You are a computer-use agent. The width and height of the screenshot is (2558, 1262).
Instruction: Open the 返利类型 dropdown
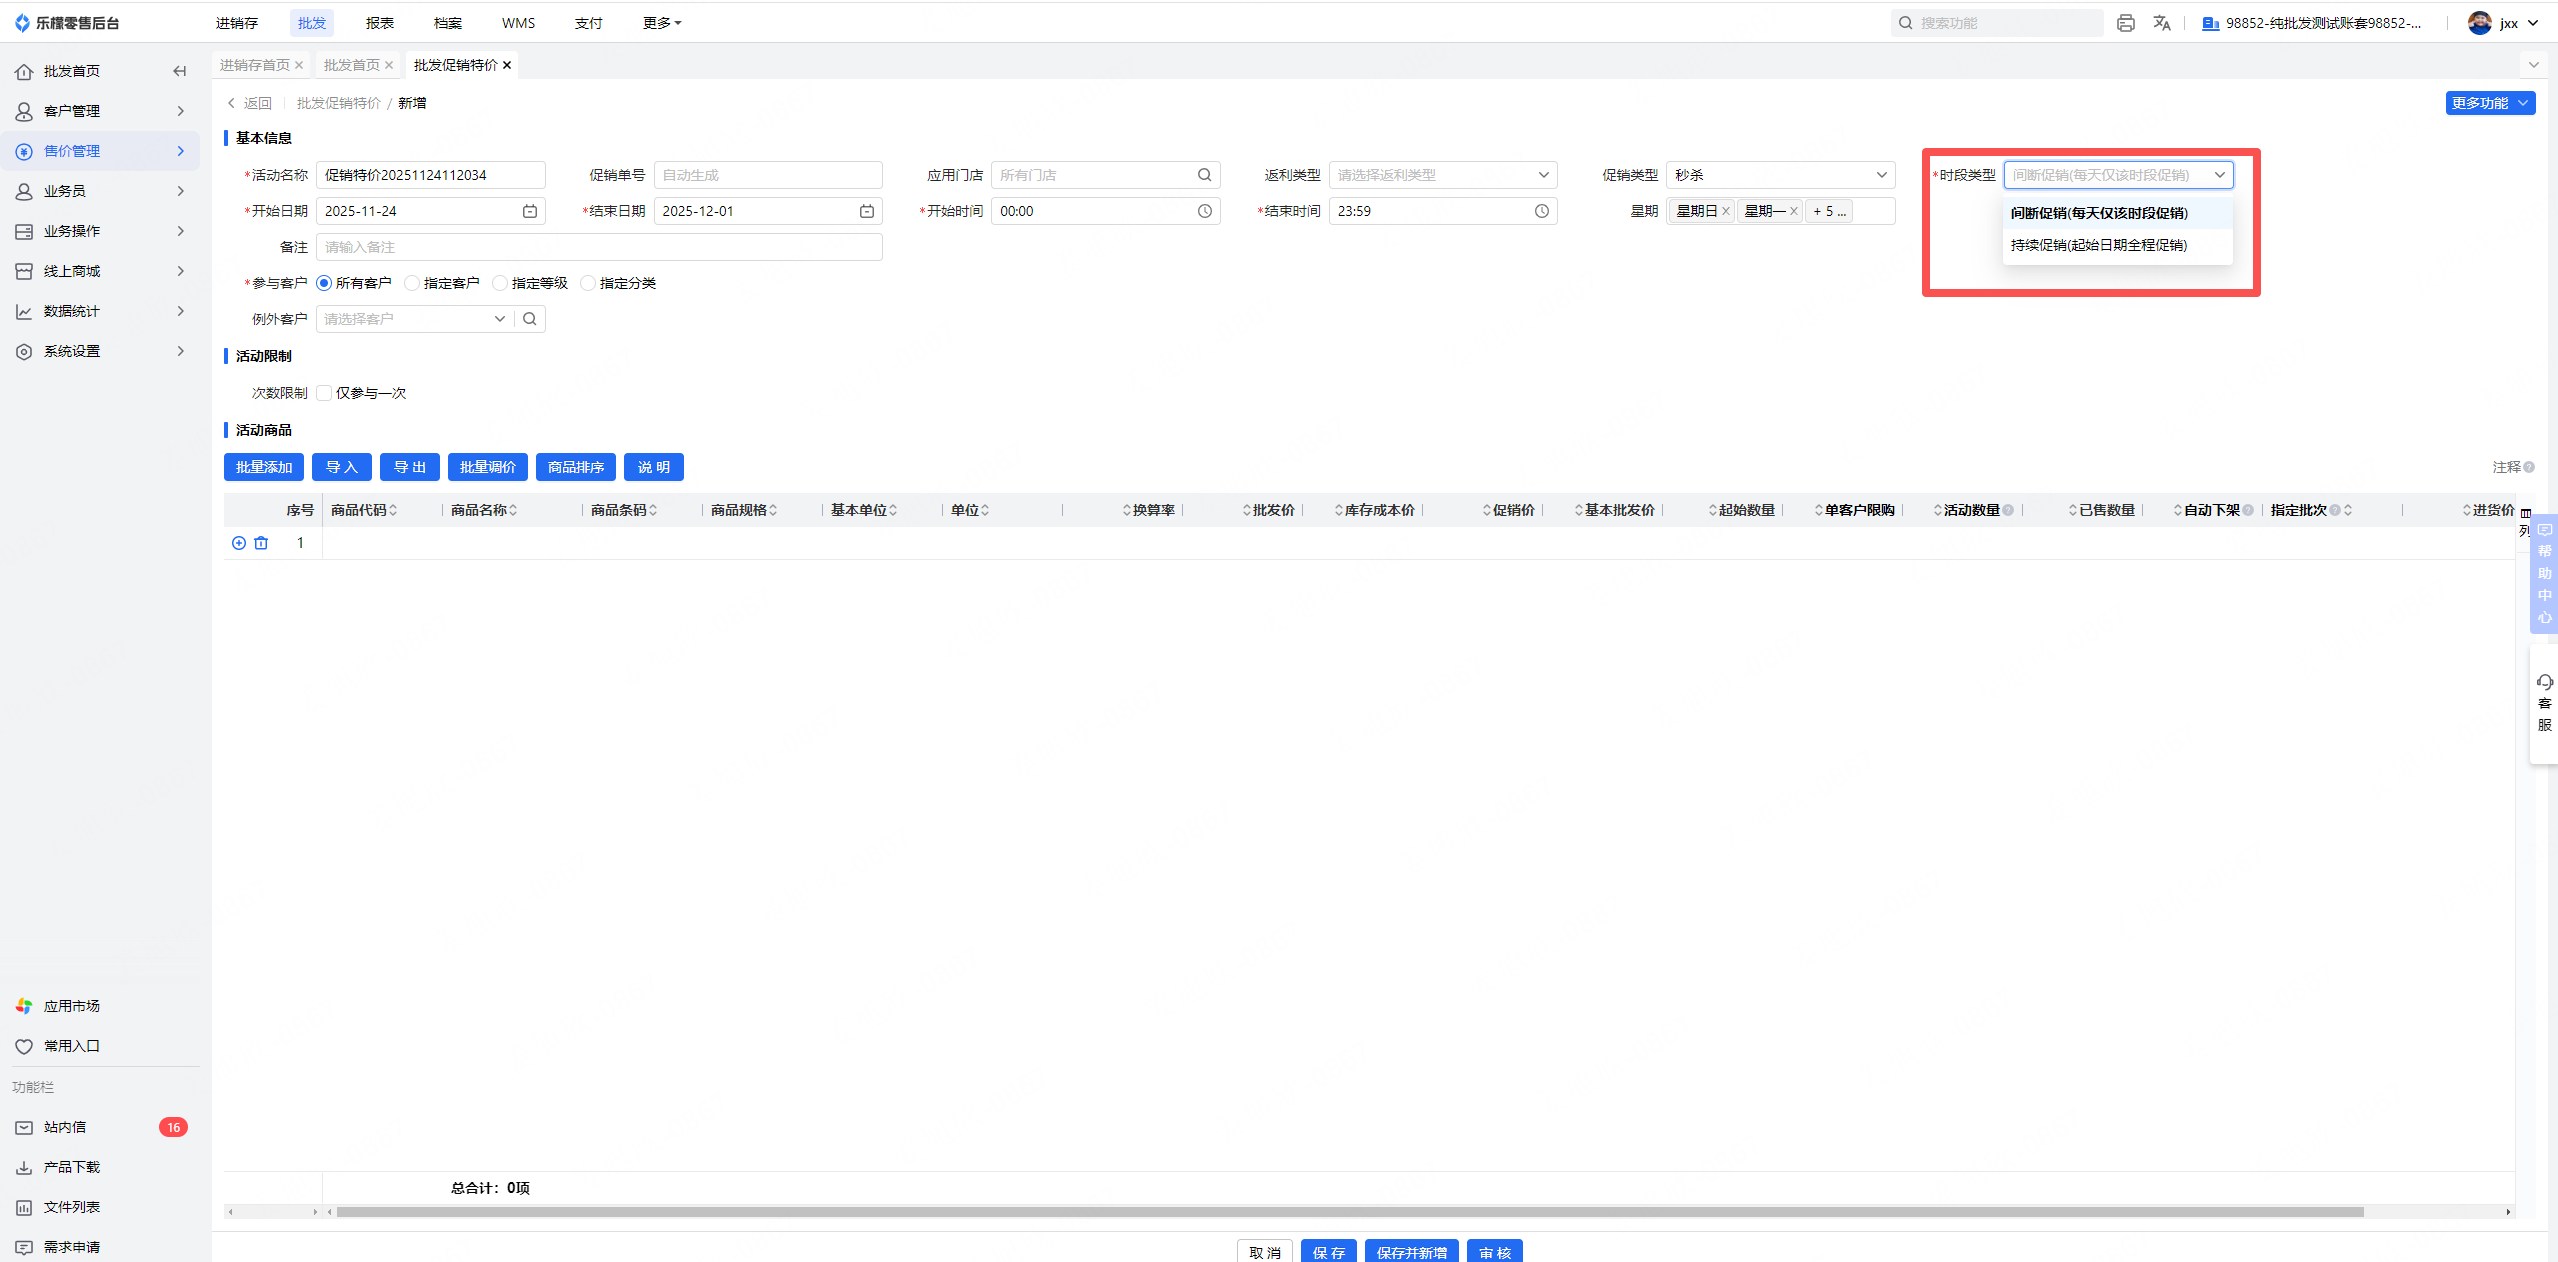point(1442,175)
